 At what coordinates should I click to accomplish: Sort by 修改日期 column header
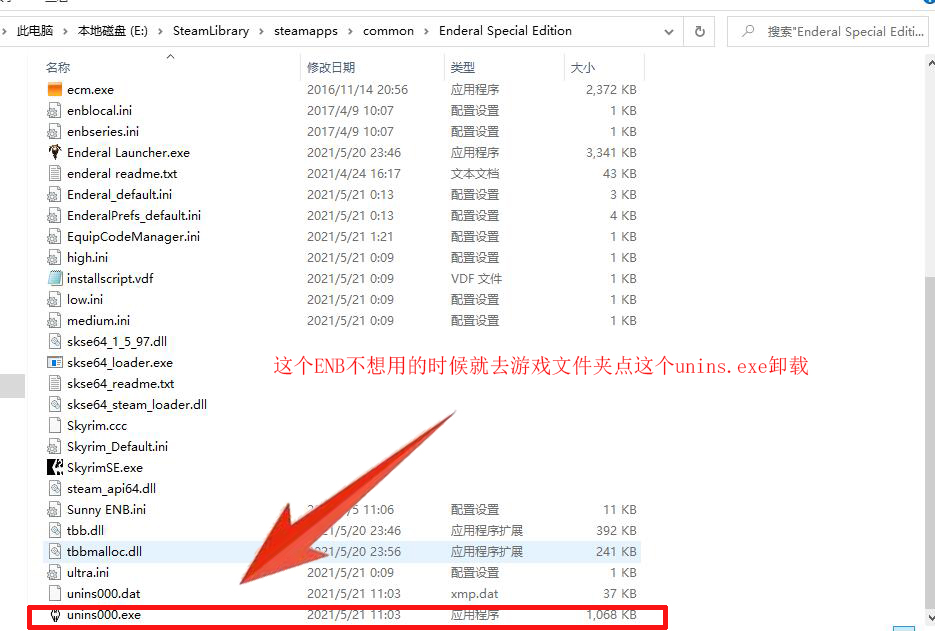331,67
